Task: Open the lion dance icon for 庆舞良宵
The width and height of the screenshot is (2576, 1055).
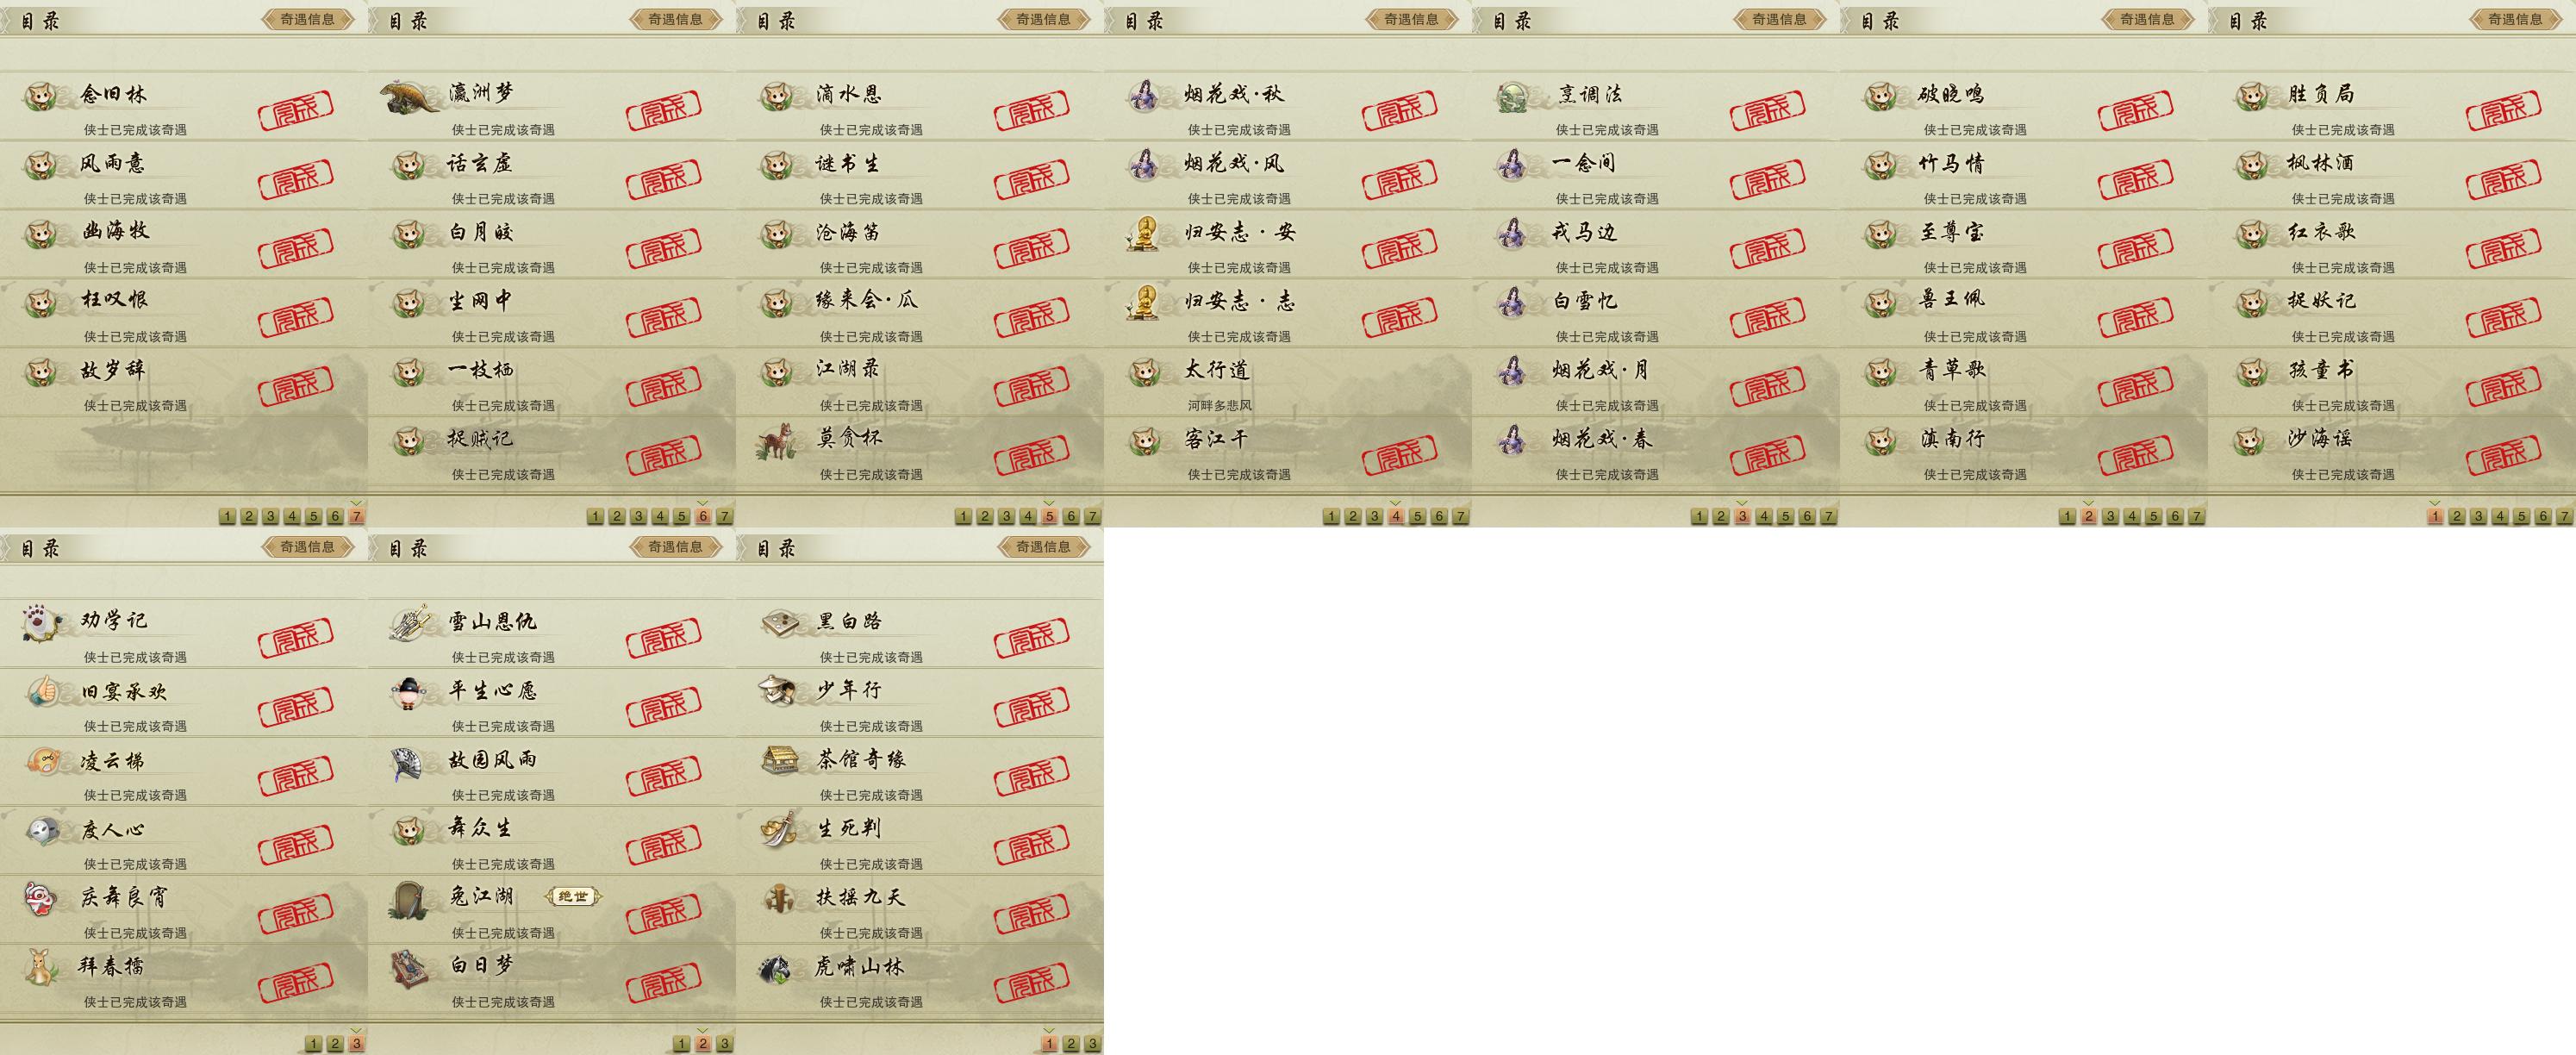Action: tap(41, 898)
